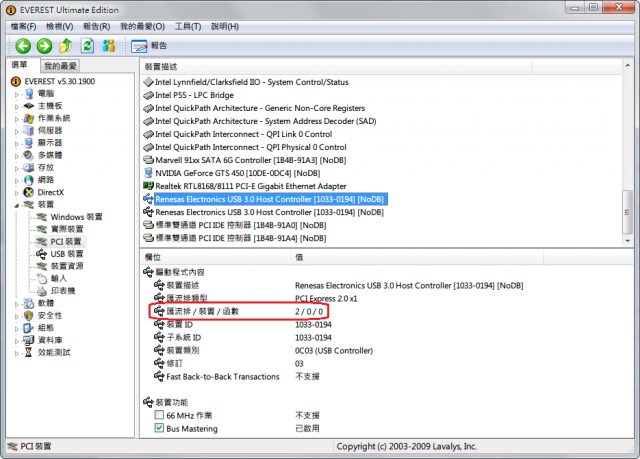Switch to the 我的最愛 sidebar tab

coord(60,66)
